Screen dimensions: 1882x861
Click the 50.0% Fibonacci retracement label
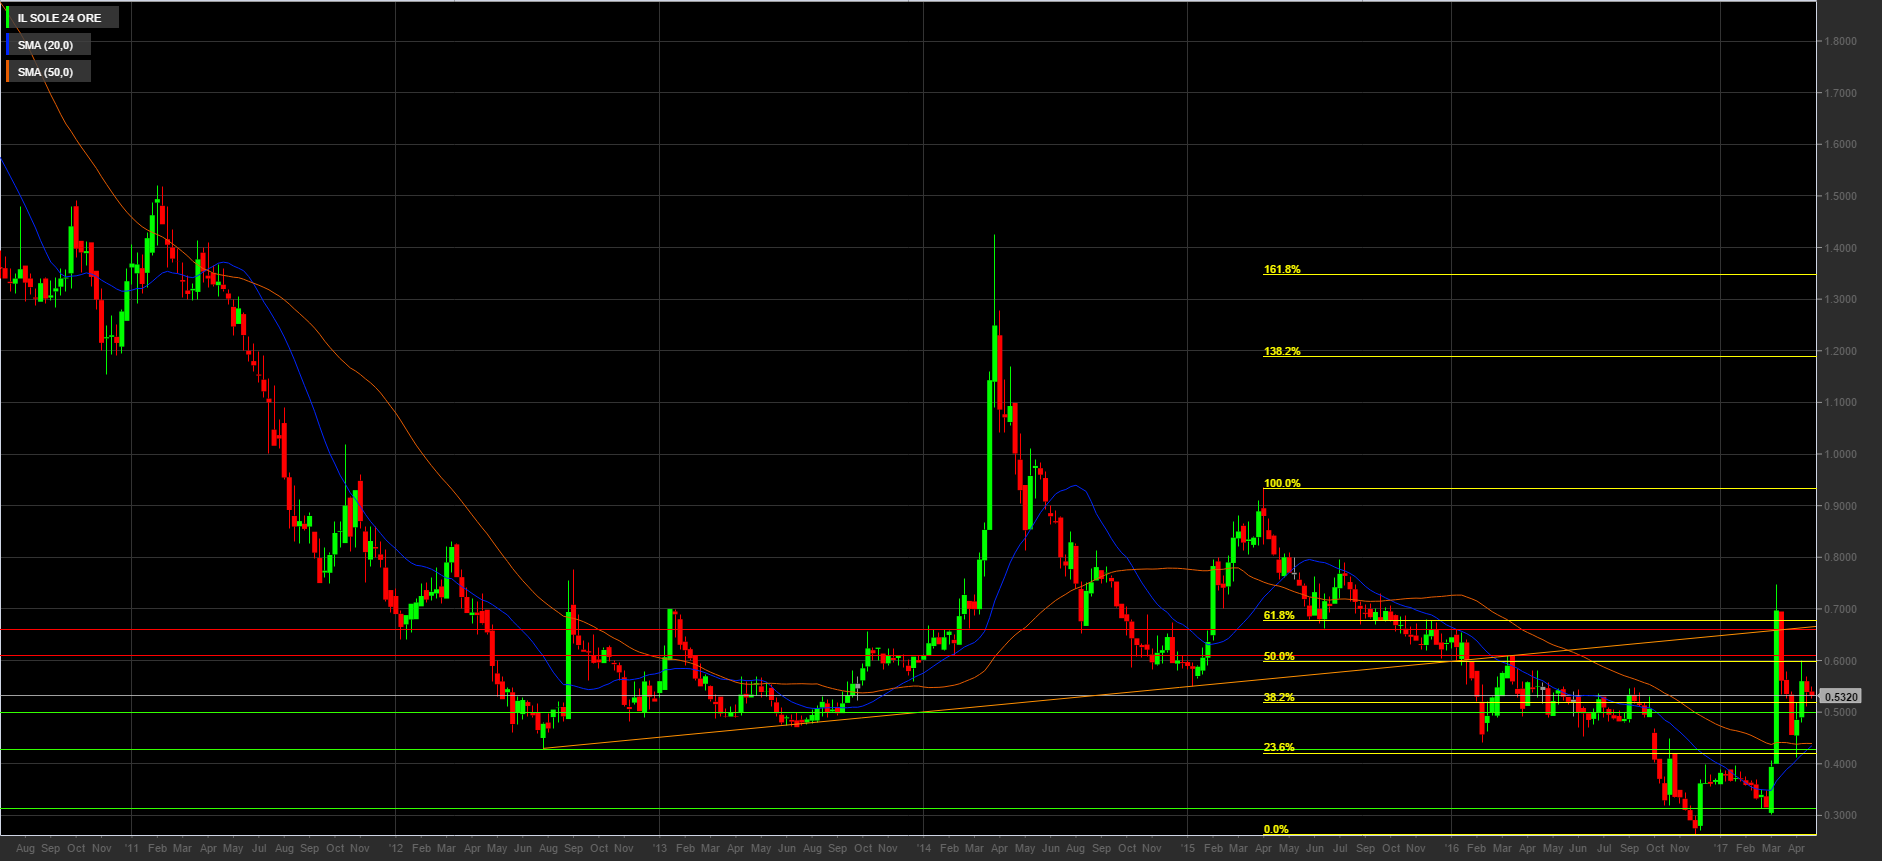click(1279, 656)
